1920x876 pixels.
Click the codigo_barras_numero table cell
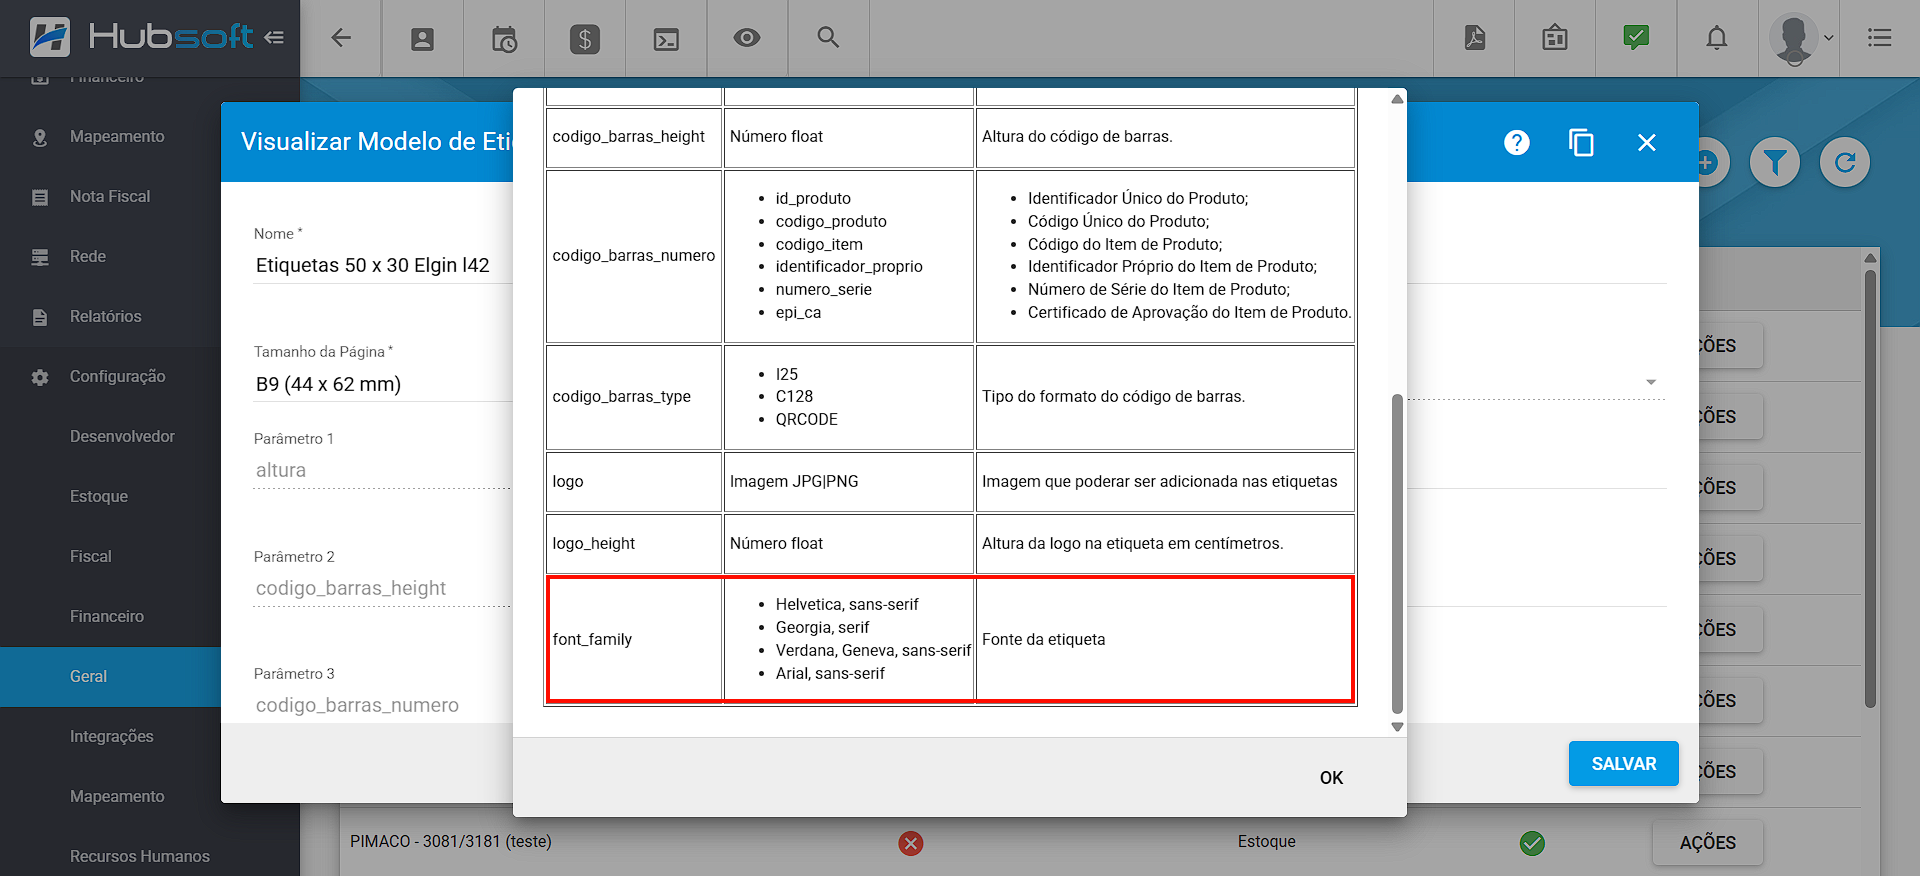point(634,257)
